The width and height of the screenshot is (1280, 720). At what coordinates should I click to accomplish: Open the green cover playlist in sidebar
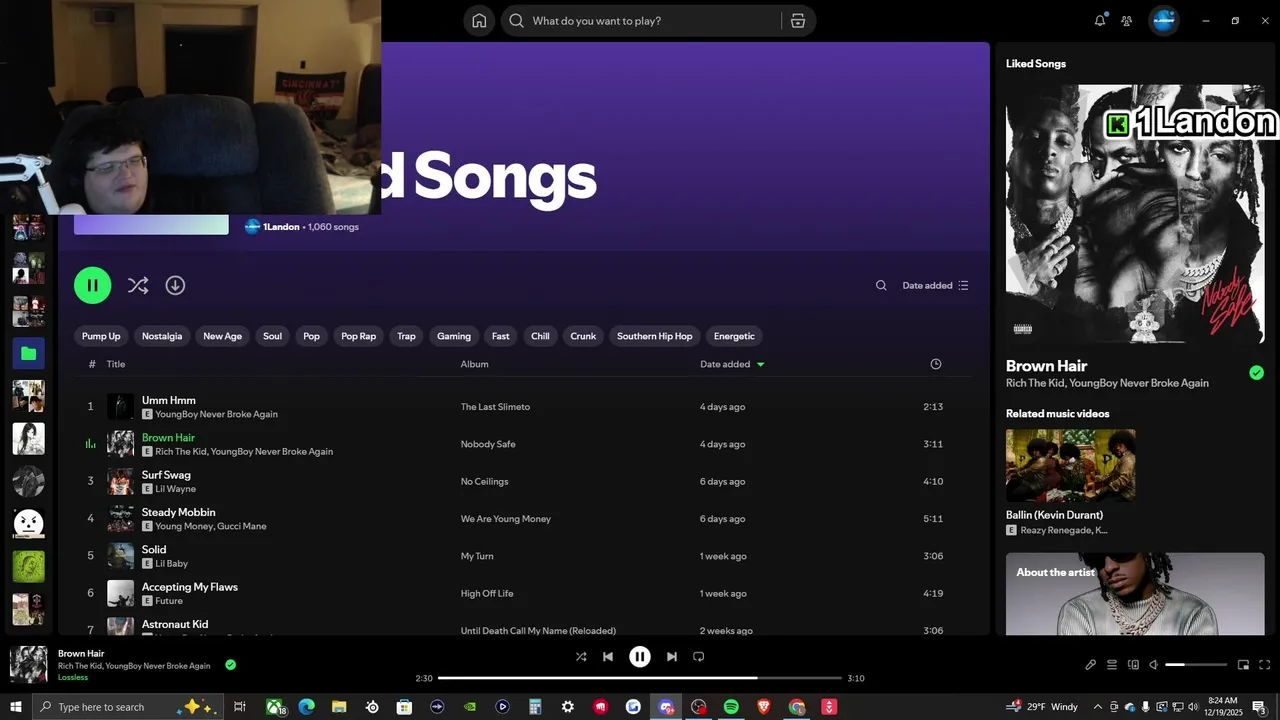[x=28, y=567]
